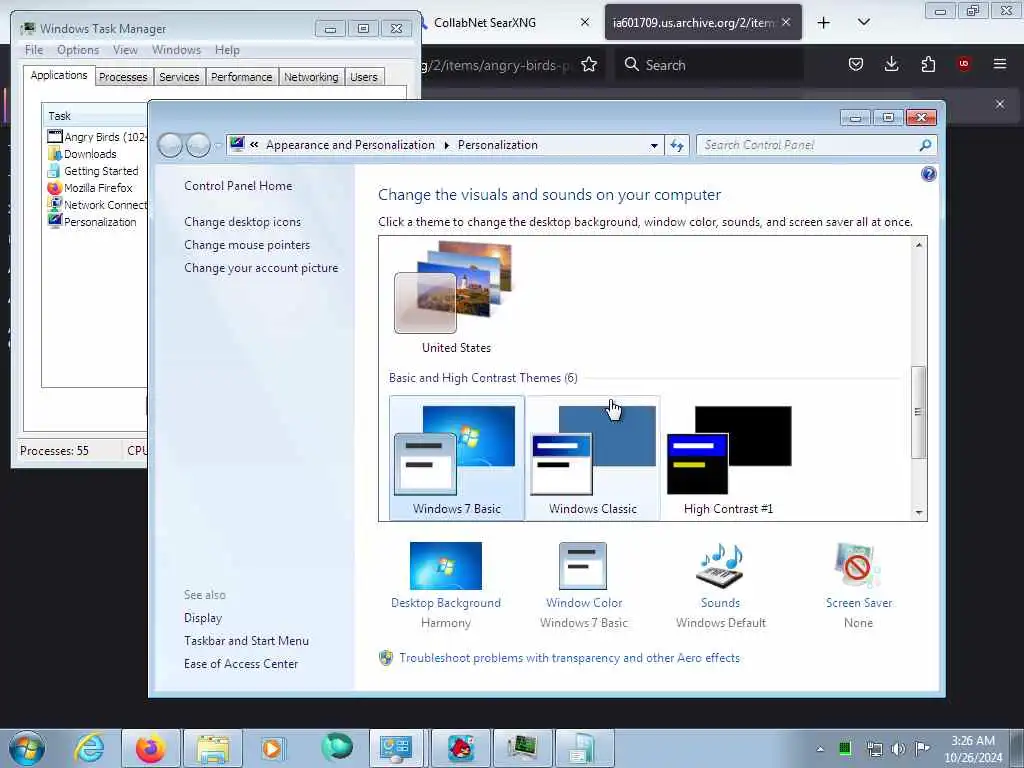The image size is (1024, 768).
Task: Open Task Manager Options menu
Action: pos(78,50)
